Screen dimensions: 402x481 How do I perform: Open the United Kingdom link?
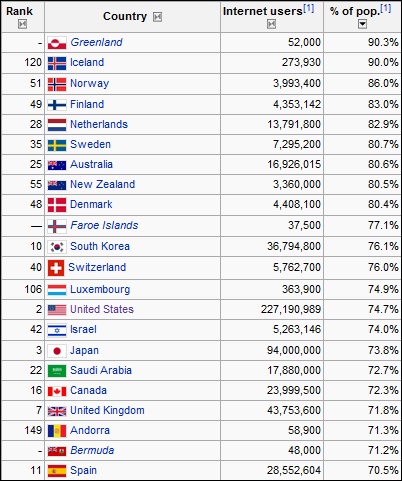click(107, 410)
